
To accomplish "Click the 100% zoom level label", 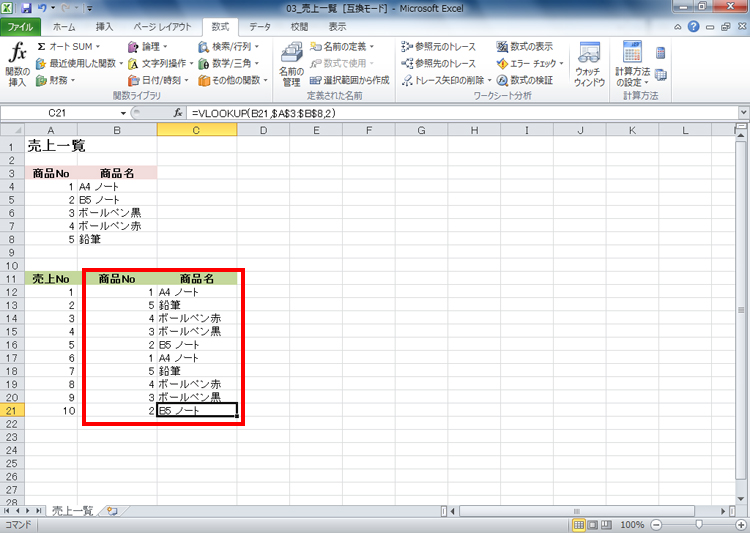I will [x=632, y=525].
